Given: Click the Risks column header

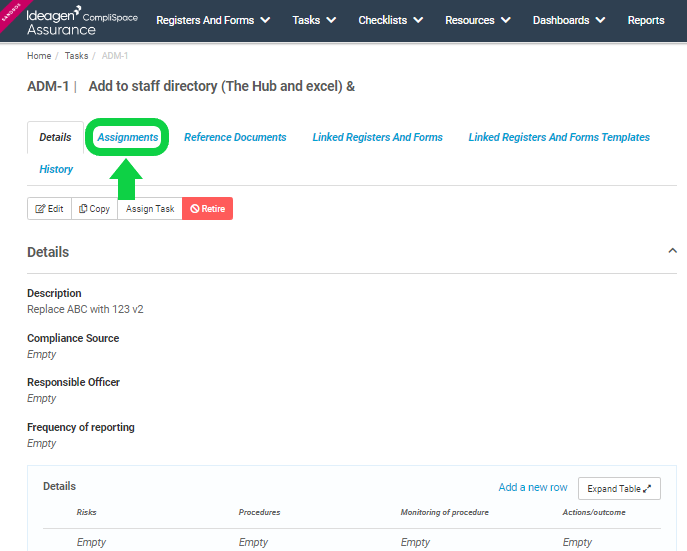Looking at the screenshot, I should pos(86,512).
